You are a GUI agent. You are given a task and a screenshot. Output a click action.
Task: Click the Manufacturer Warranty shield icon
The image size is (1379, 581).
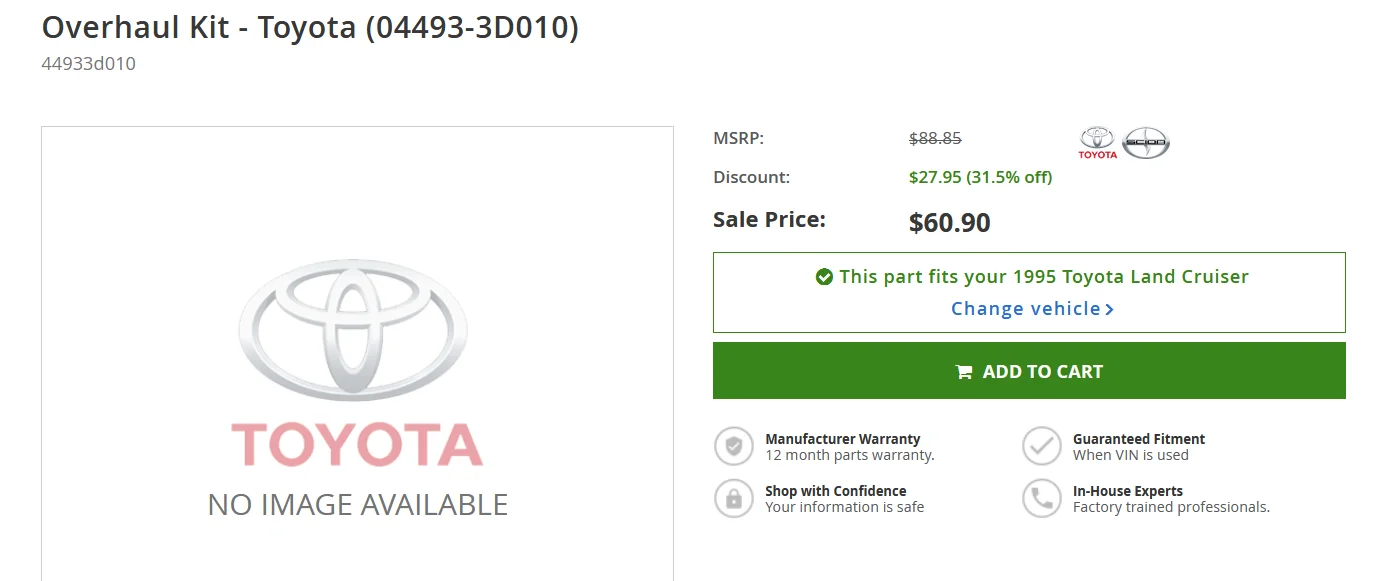coord(734,446)
